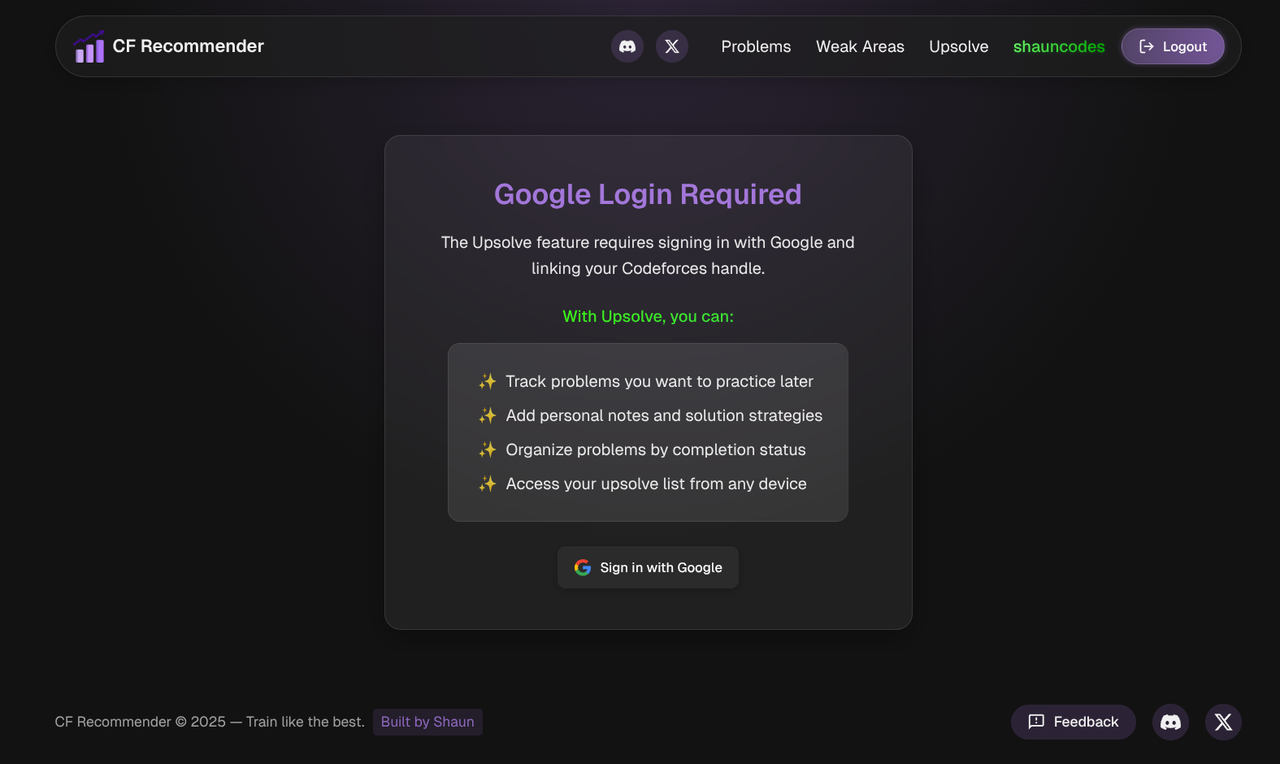Click the CF Recommender title text

point(188,45)
